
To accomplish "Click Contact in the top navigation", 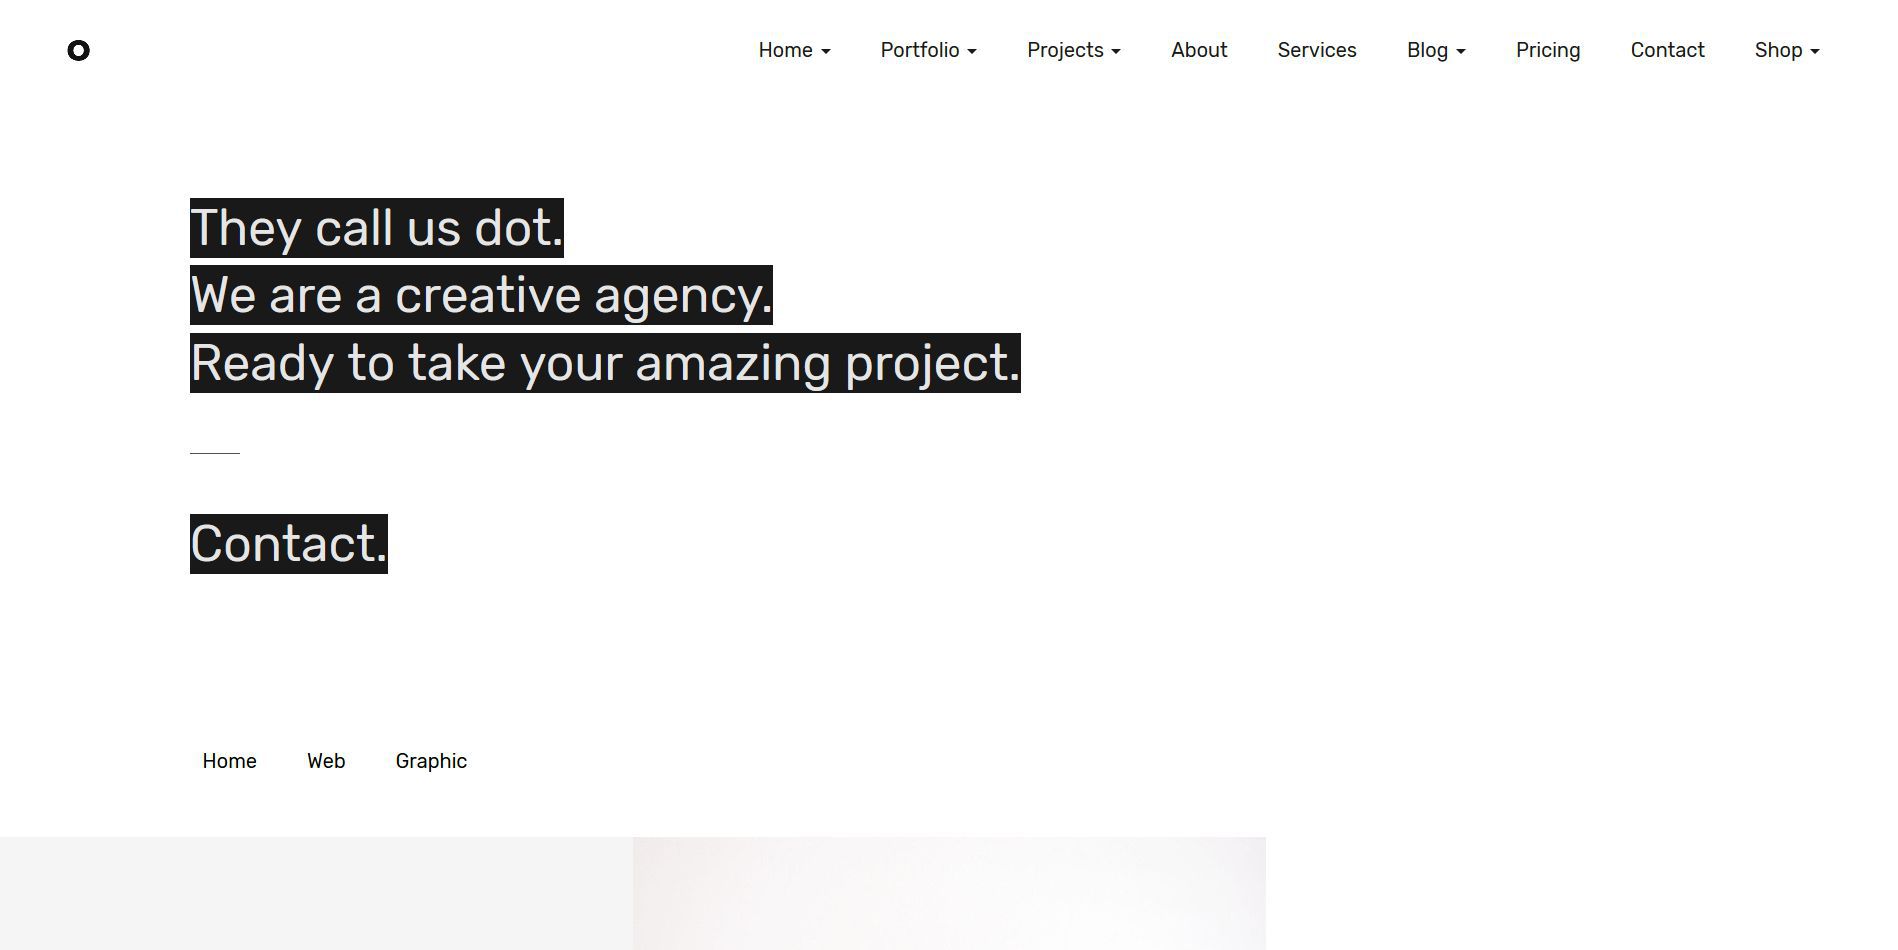I will 1667,50.
